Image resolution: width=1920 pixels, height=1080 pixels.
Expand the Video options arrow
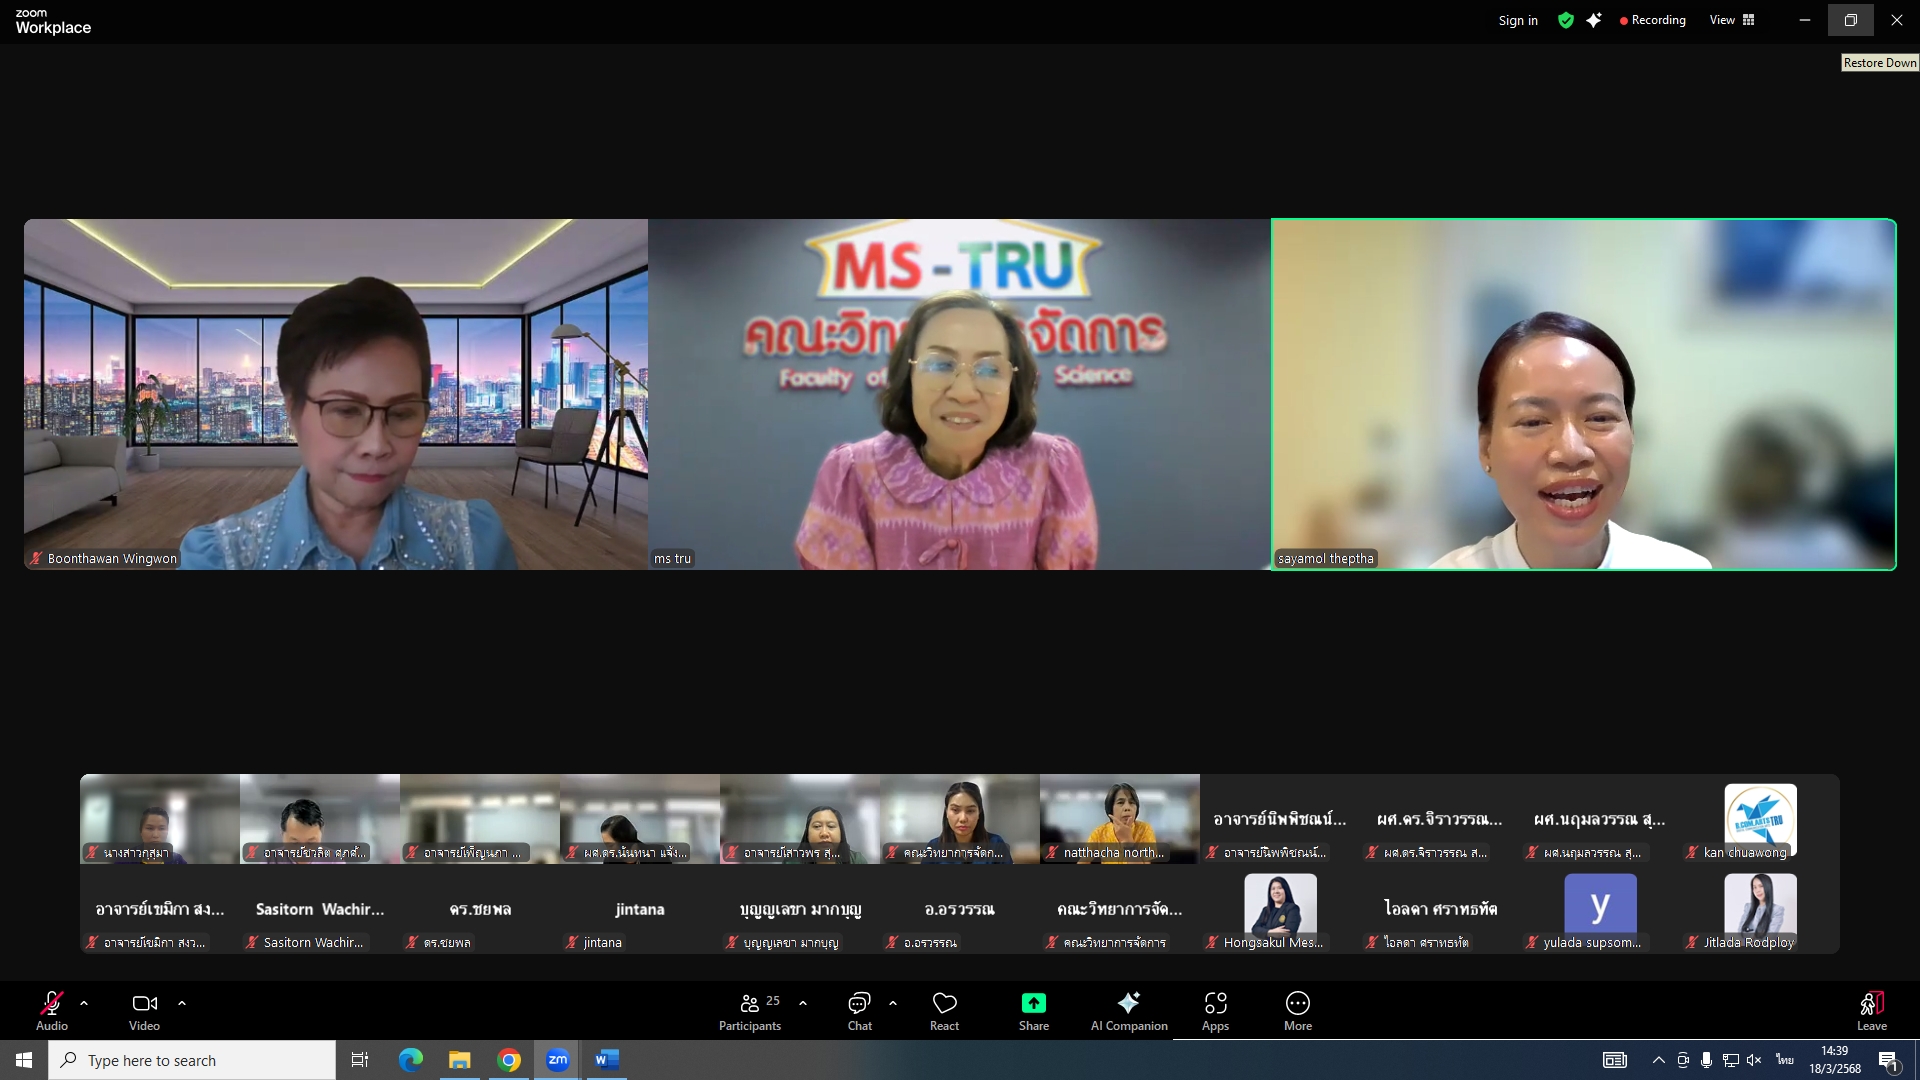point(182,1002)
